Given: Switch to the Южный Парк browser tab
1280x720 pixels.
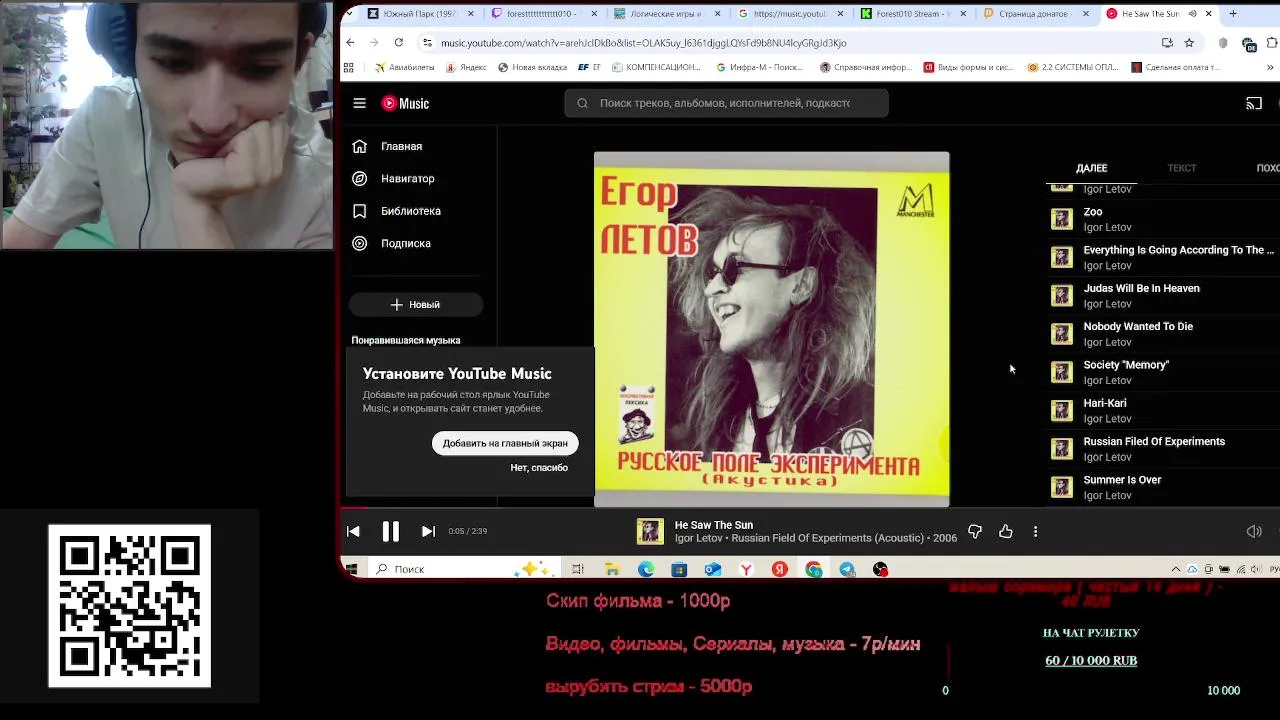Looking at the screenshot, I should (x=420, y=14).
